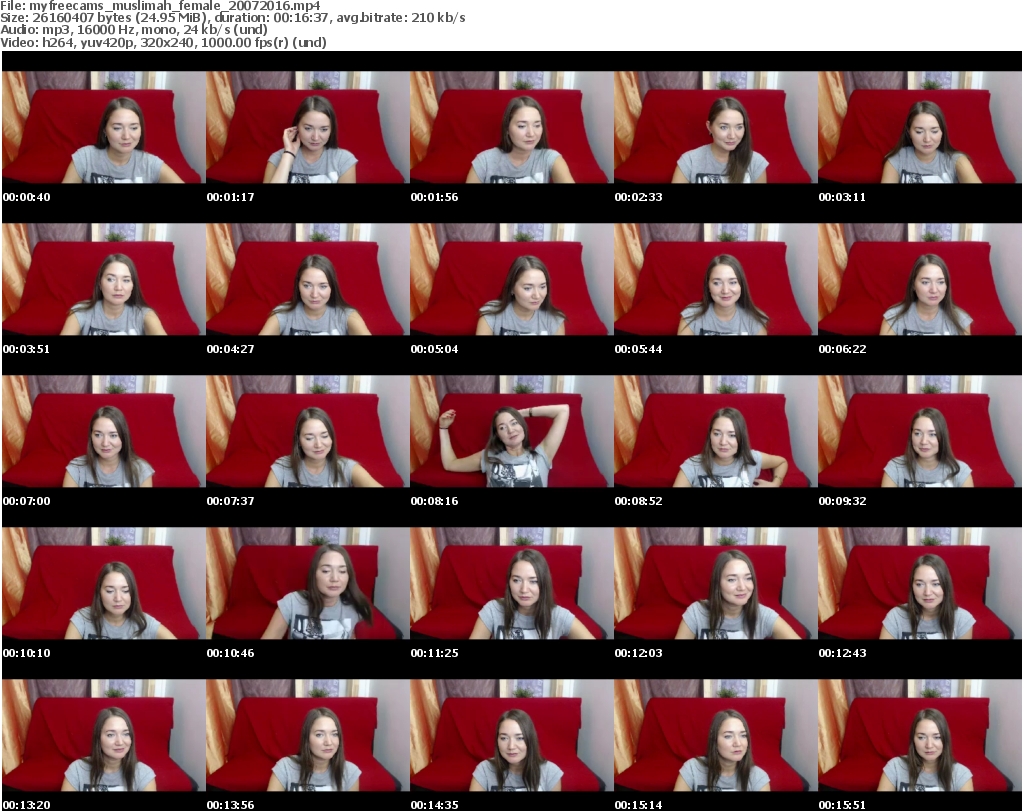The width and height of the screenshot is (1024, 811).
Task: Select the thumbnail frame at 00:03:51
Action: tap(103, 279)
